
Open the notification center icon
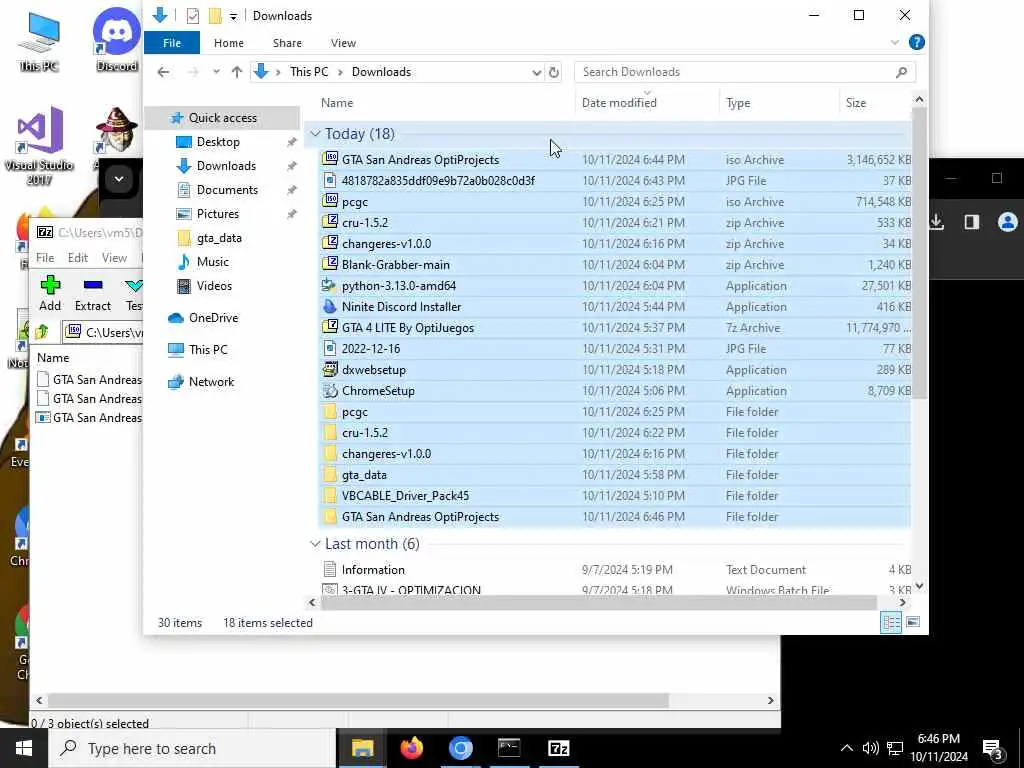tap(993, 749)
